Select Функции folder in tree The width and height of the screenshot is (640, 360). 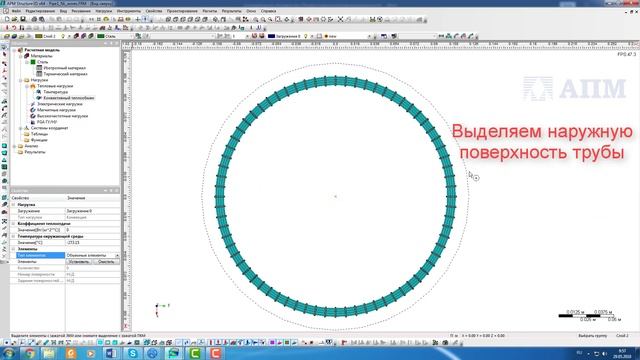tap(39, 140)
